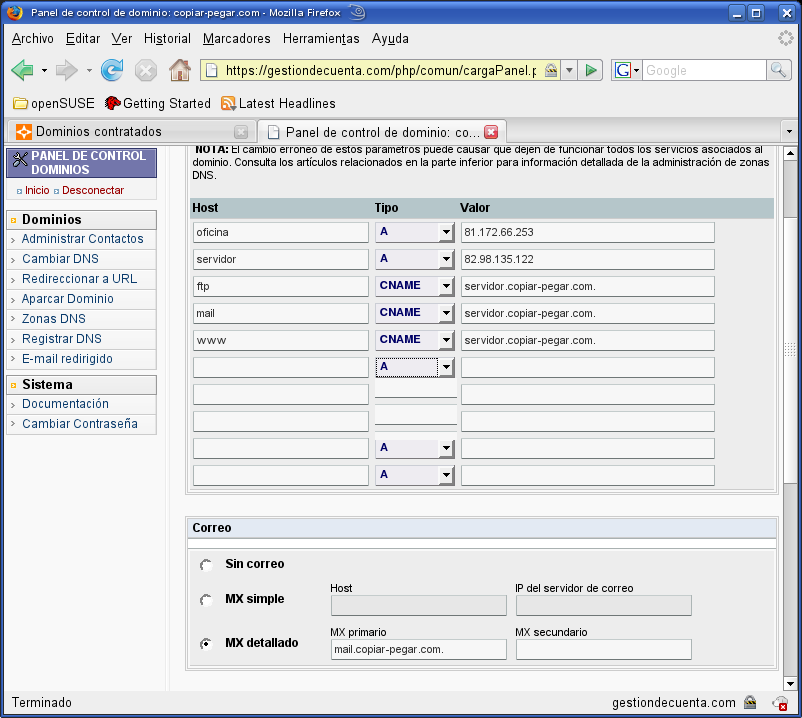Click the MX primario input field
This screenshot has height=718, width=802.
pyautogui.click(x=418, y=650)
